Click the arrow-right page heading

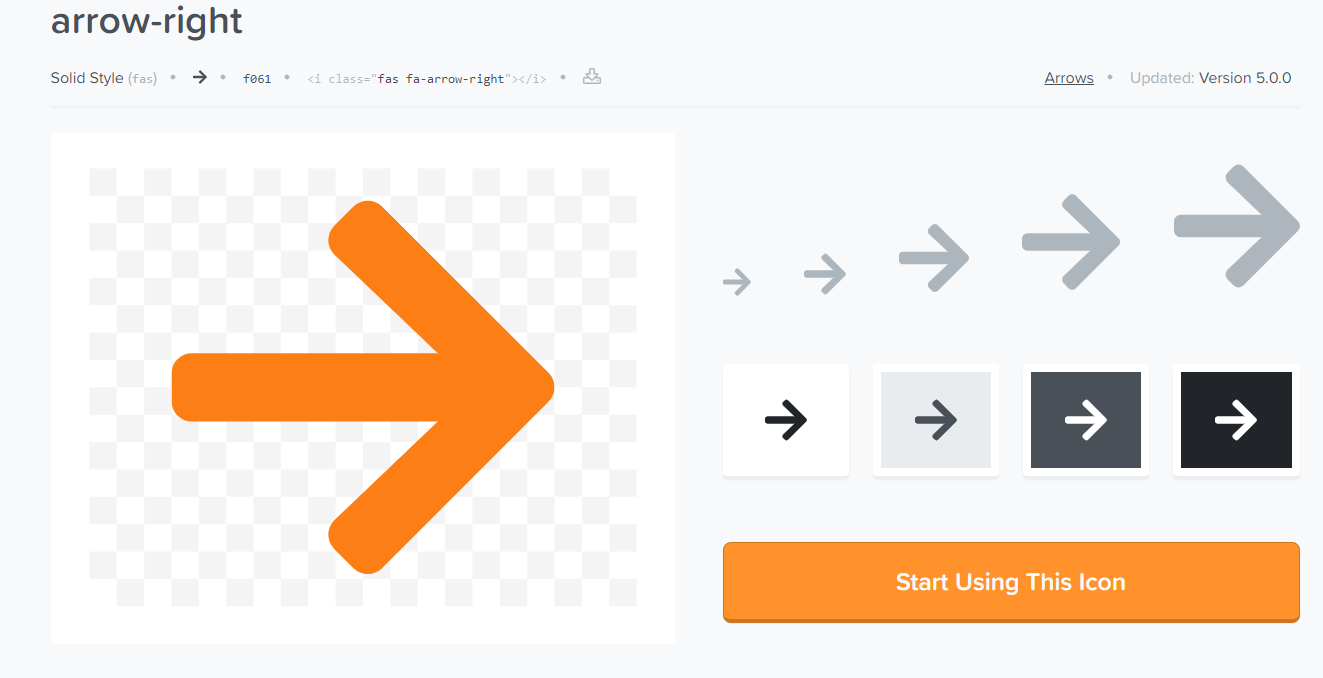[x=147, y=20]
